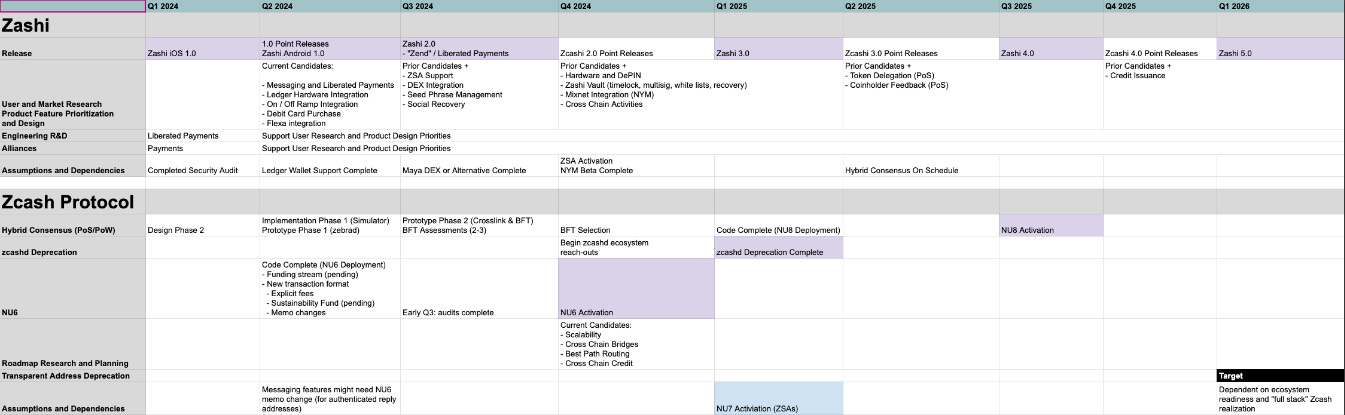
Task: Click the Q3 2024 column header
Action: (x=478, y=6)
